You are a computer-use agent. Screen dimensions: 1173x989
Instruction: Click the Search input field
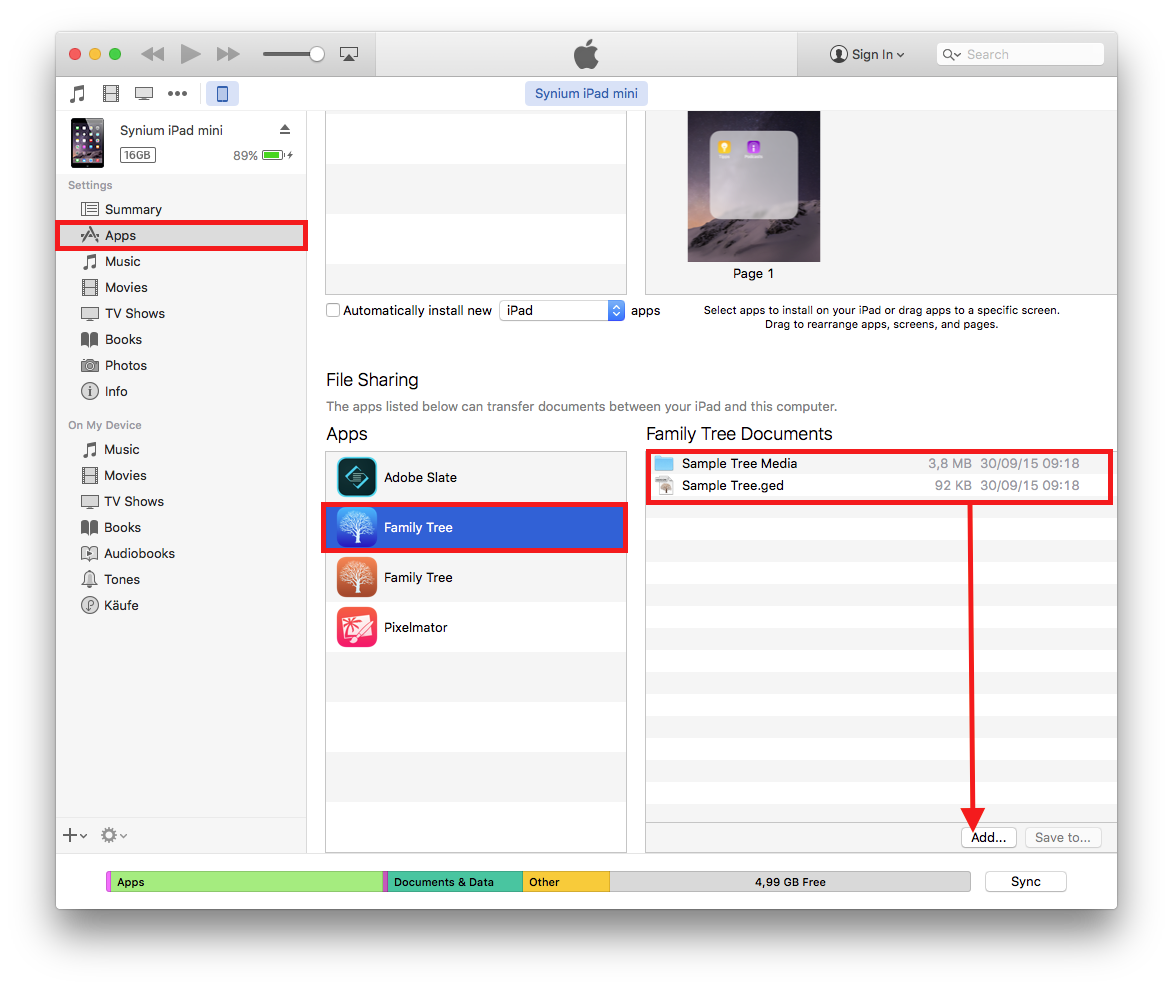coord(1020,54)
